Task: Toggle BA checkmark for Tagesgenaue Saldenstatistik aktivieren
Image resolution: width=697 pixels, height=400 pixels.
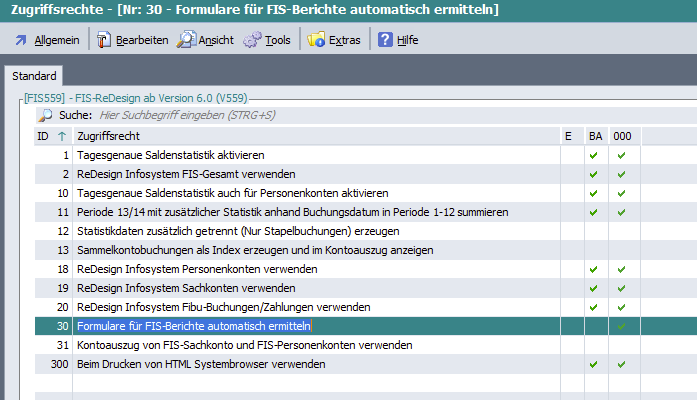Action: click(594, 156)
